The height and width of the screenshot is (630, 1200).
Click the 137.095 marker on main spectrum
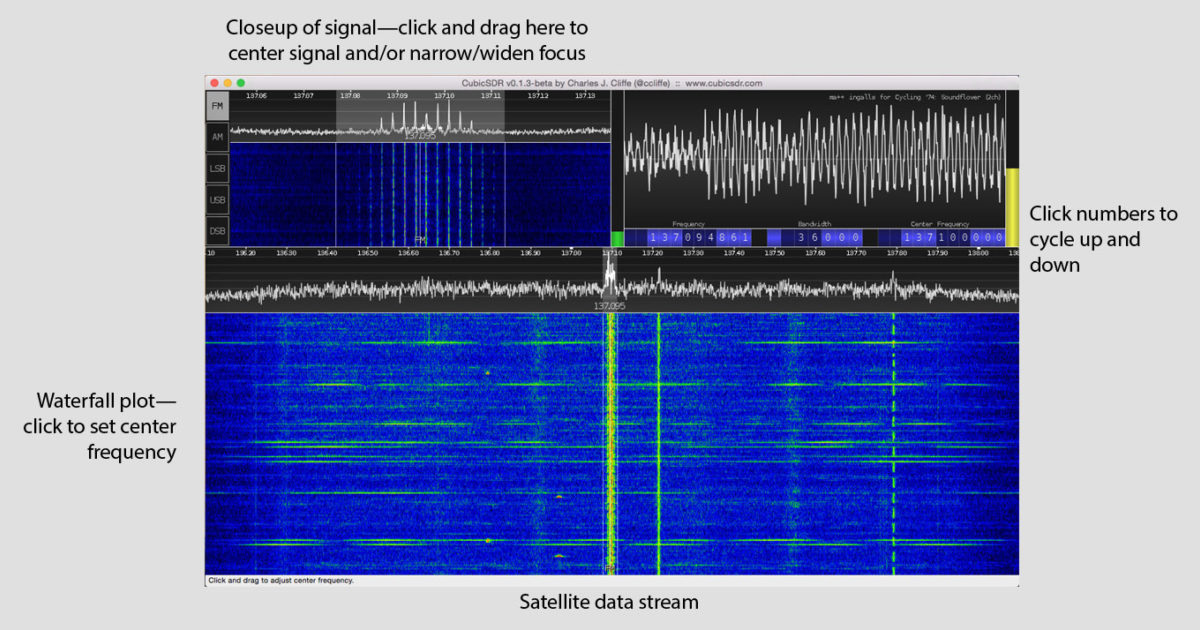[609, 306]
